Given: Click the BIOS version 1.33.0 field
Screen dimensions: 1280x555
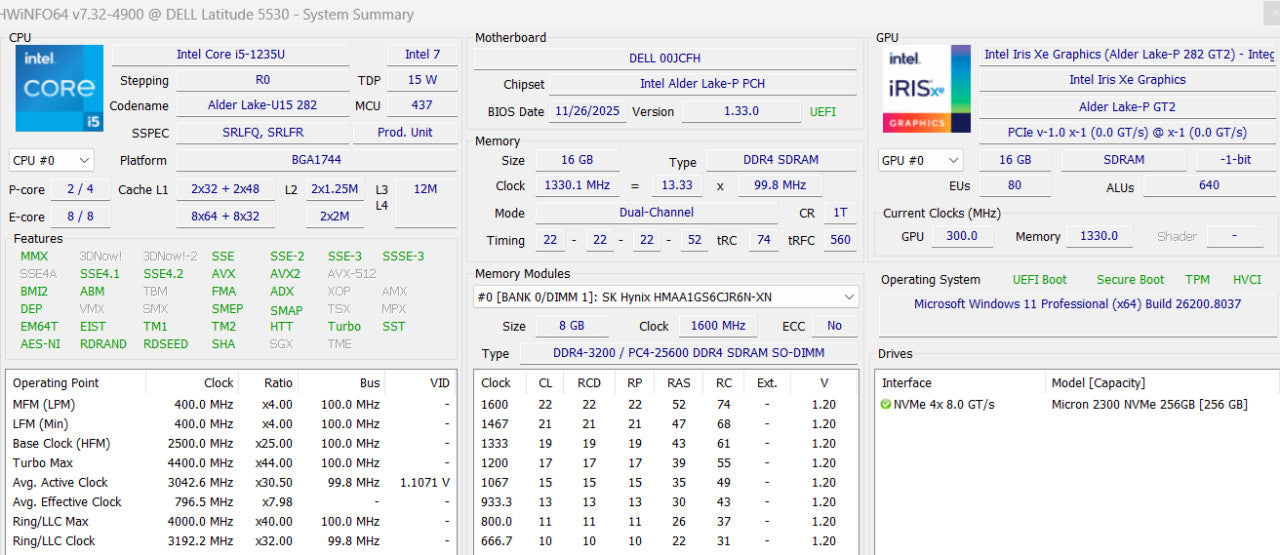Looking at the screenshot, I should [x=741, y=111].
